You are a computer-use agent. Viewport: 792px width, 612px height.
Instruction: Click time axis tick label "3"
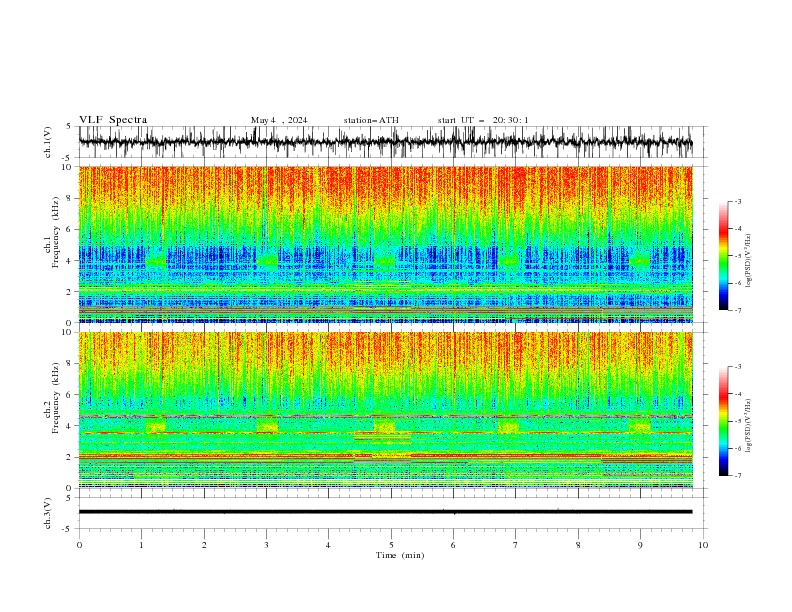266,545
